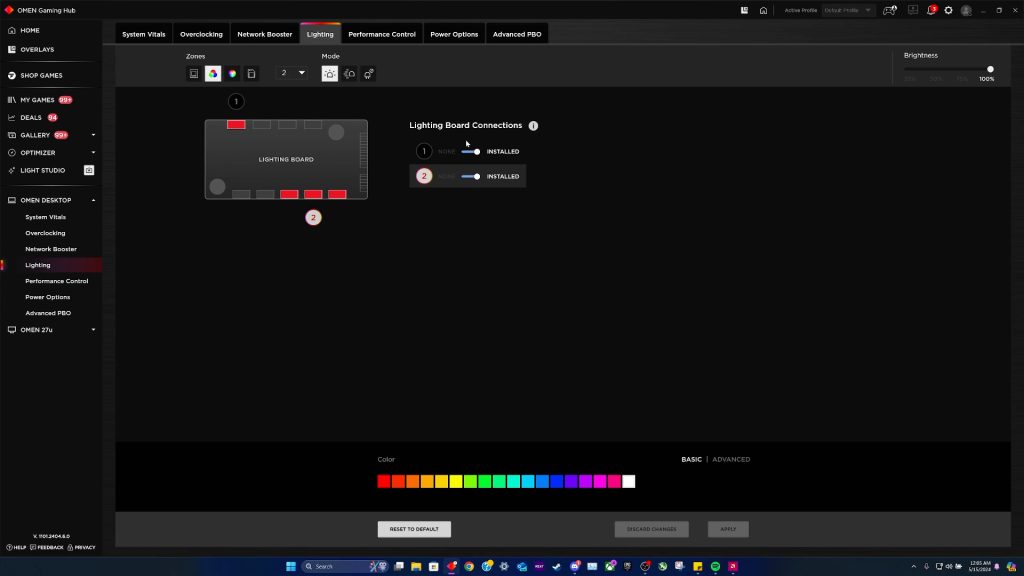1024x576 pixels.
Task: Pick the yellow color swatch
Action: tap(456, 482)
